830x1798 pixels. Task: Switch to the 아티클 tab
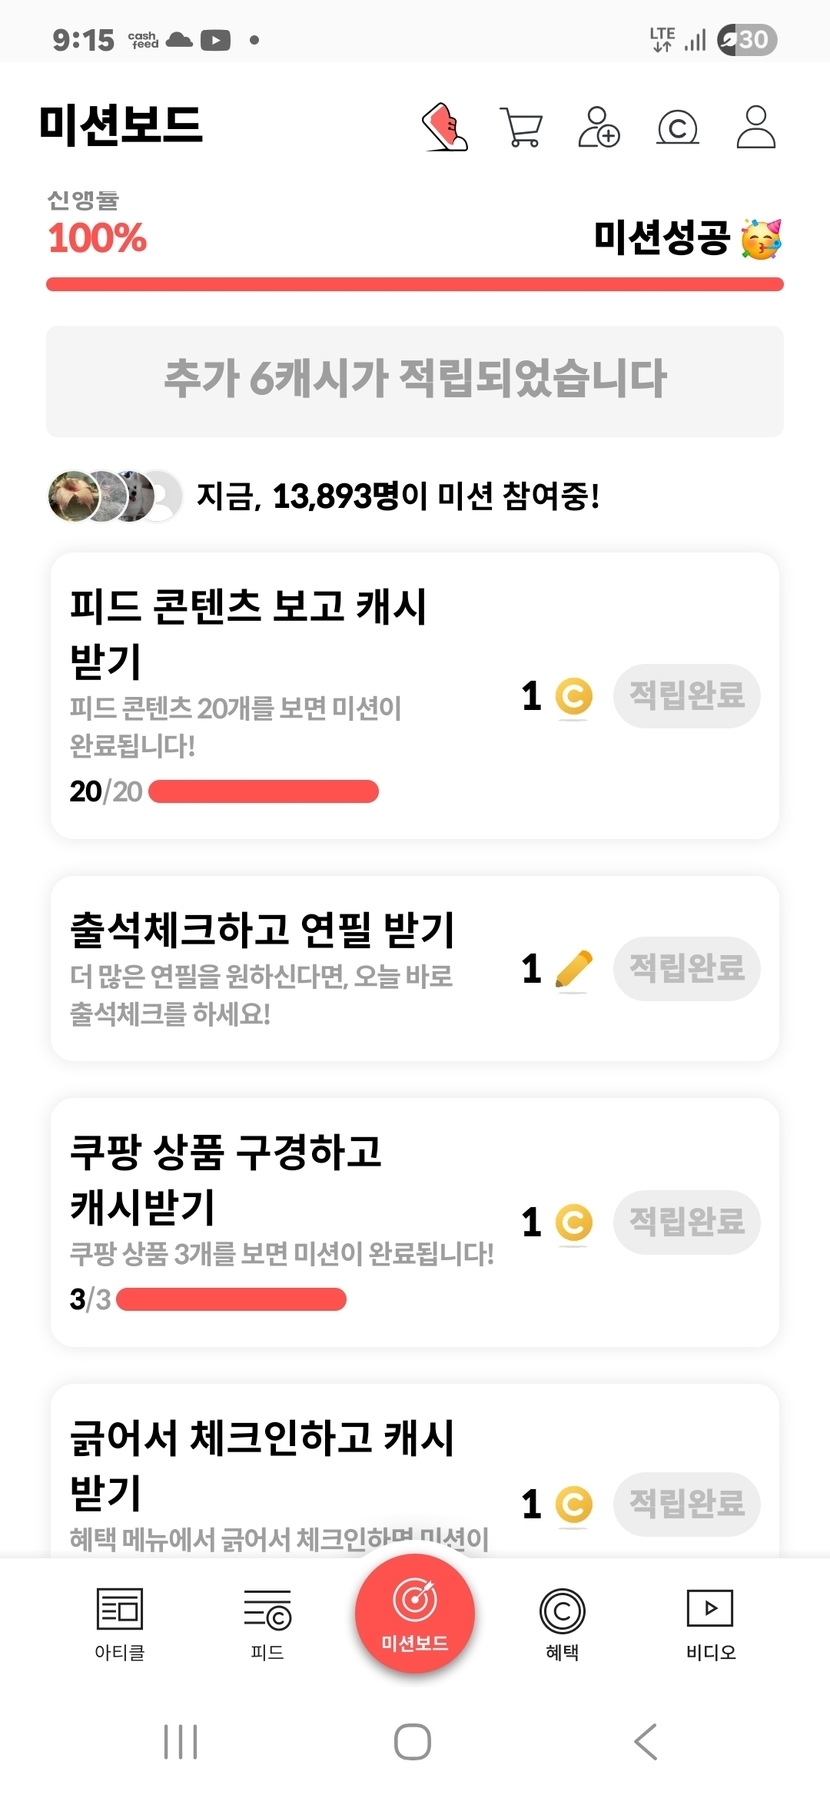click(x=120, y=1623)
